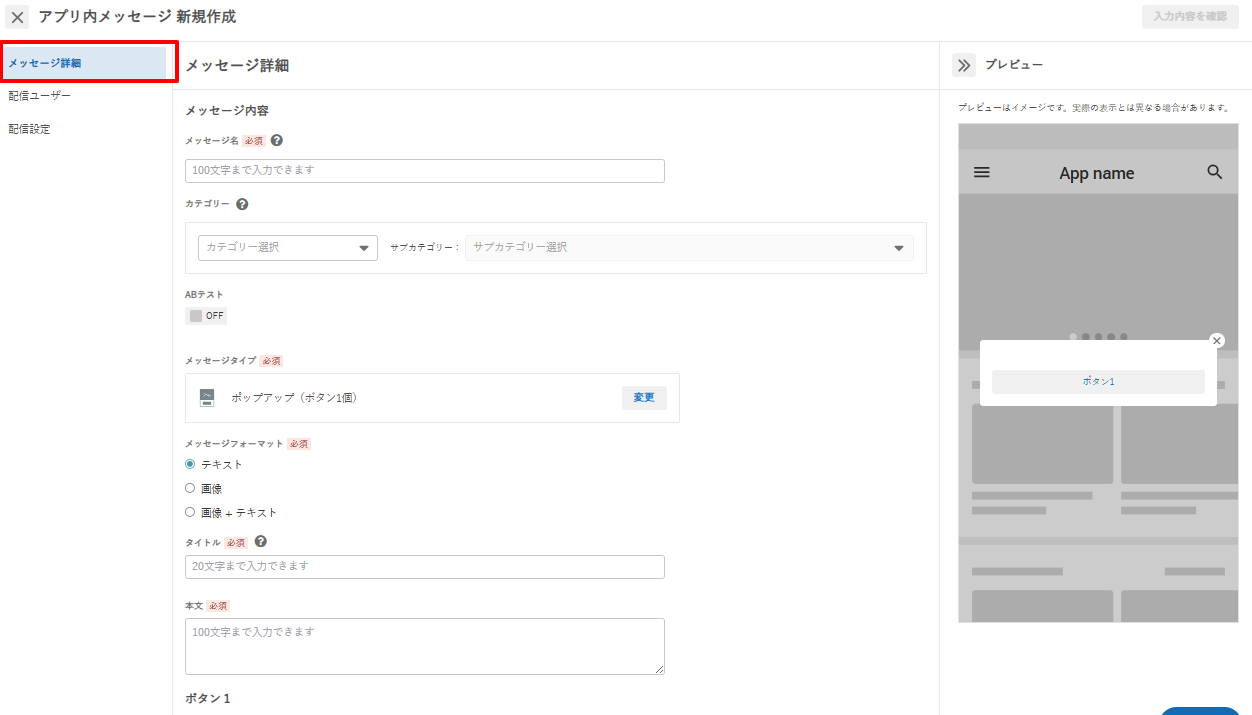
Task: Open the カテゴリー選択 dropdown
Action: pyautogui.click(x=288, y=248)
